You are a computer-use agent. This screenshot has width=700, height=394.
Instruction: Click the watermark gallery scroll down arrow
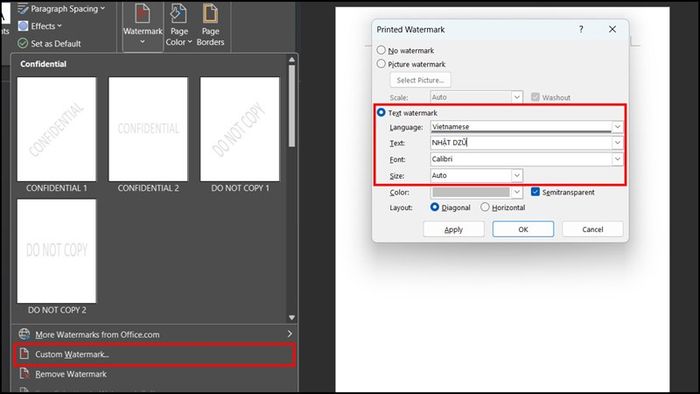click(292, 317)
